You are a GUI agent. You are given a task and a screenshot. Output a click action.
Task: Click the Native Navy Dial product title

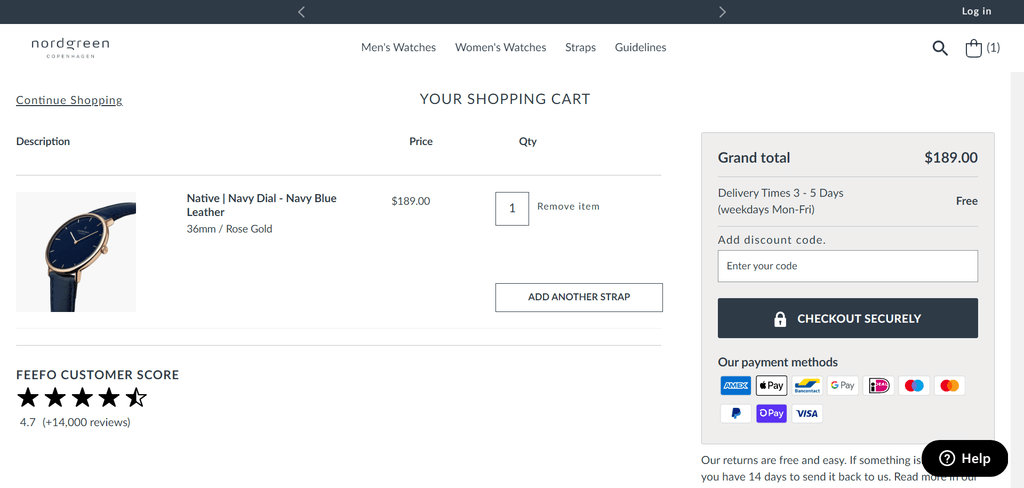262,205
